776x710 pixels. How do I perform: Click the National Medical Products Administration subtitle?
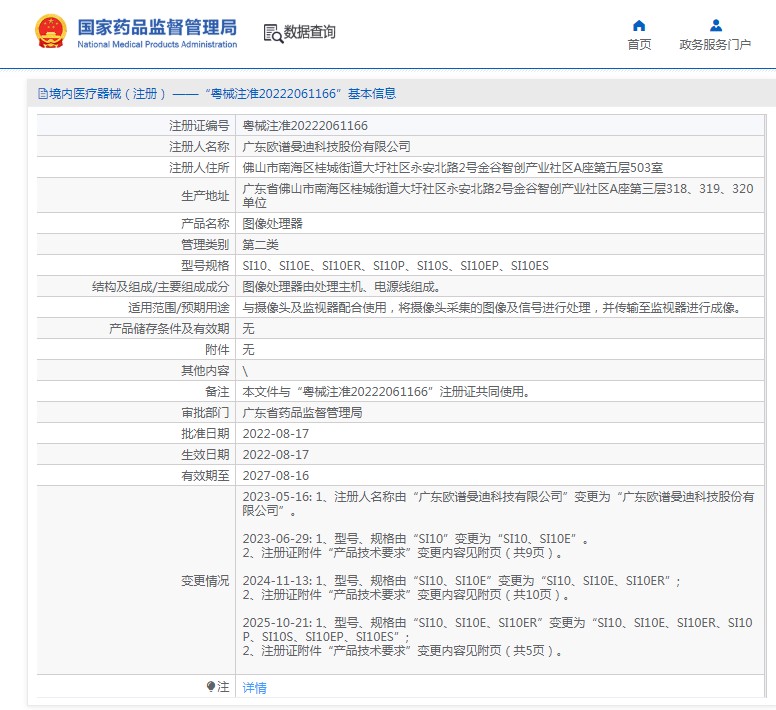pyautogui.click(x=157, y=45)
